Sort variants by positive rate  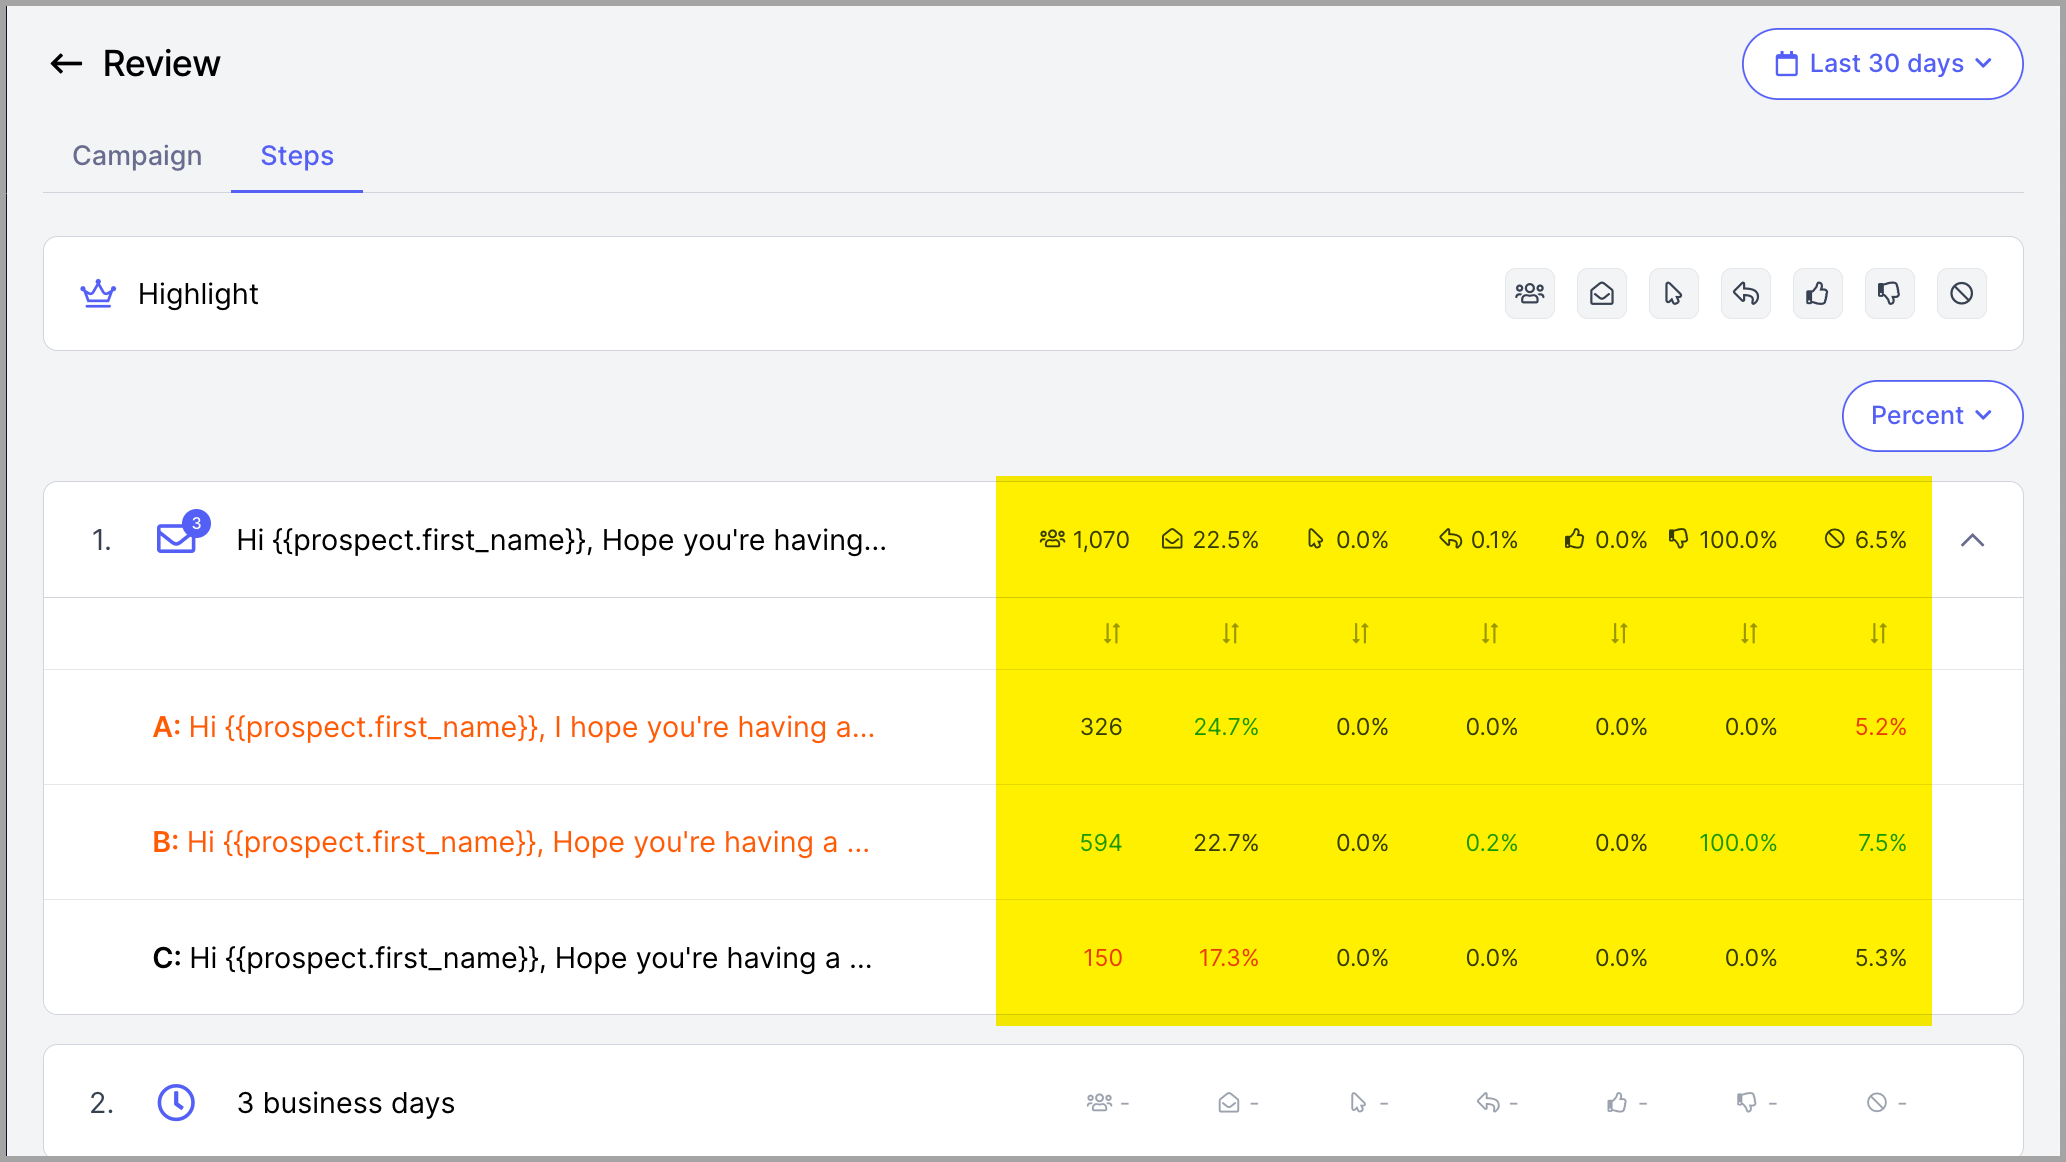pos(1619,634)
